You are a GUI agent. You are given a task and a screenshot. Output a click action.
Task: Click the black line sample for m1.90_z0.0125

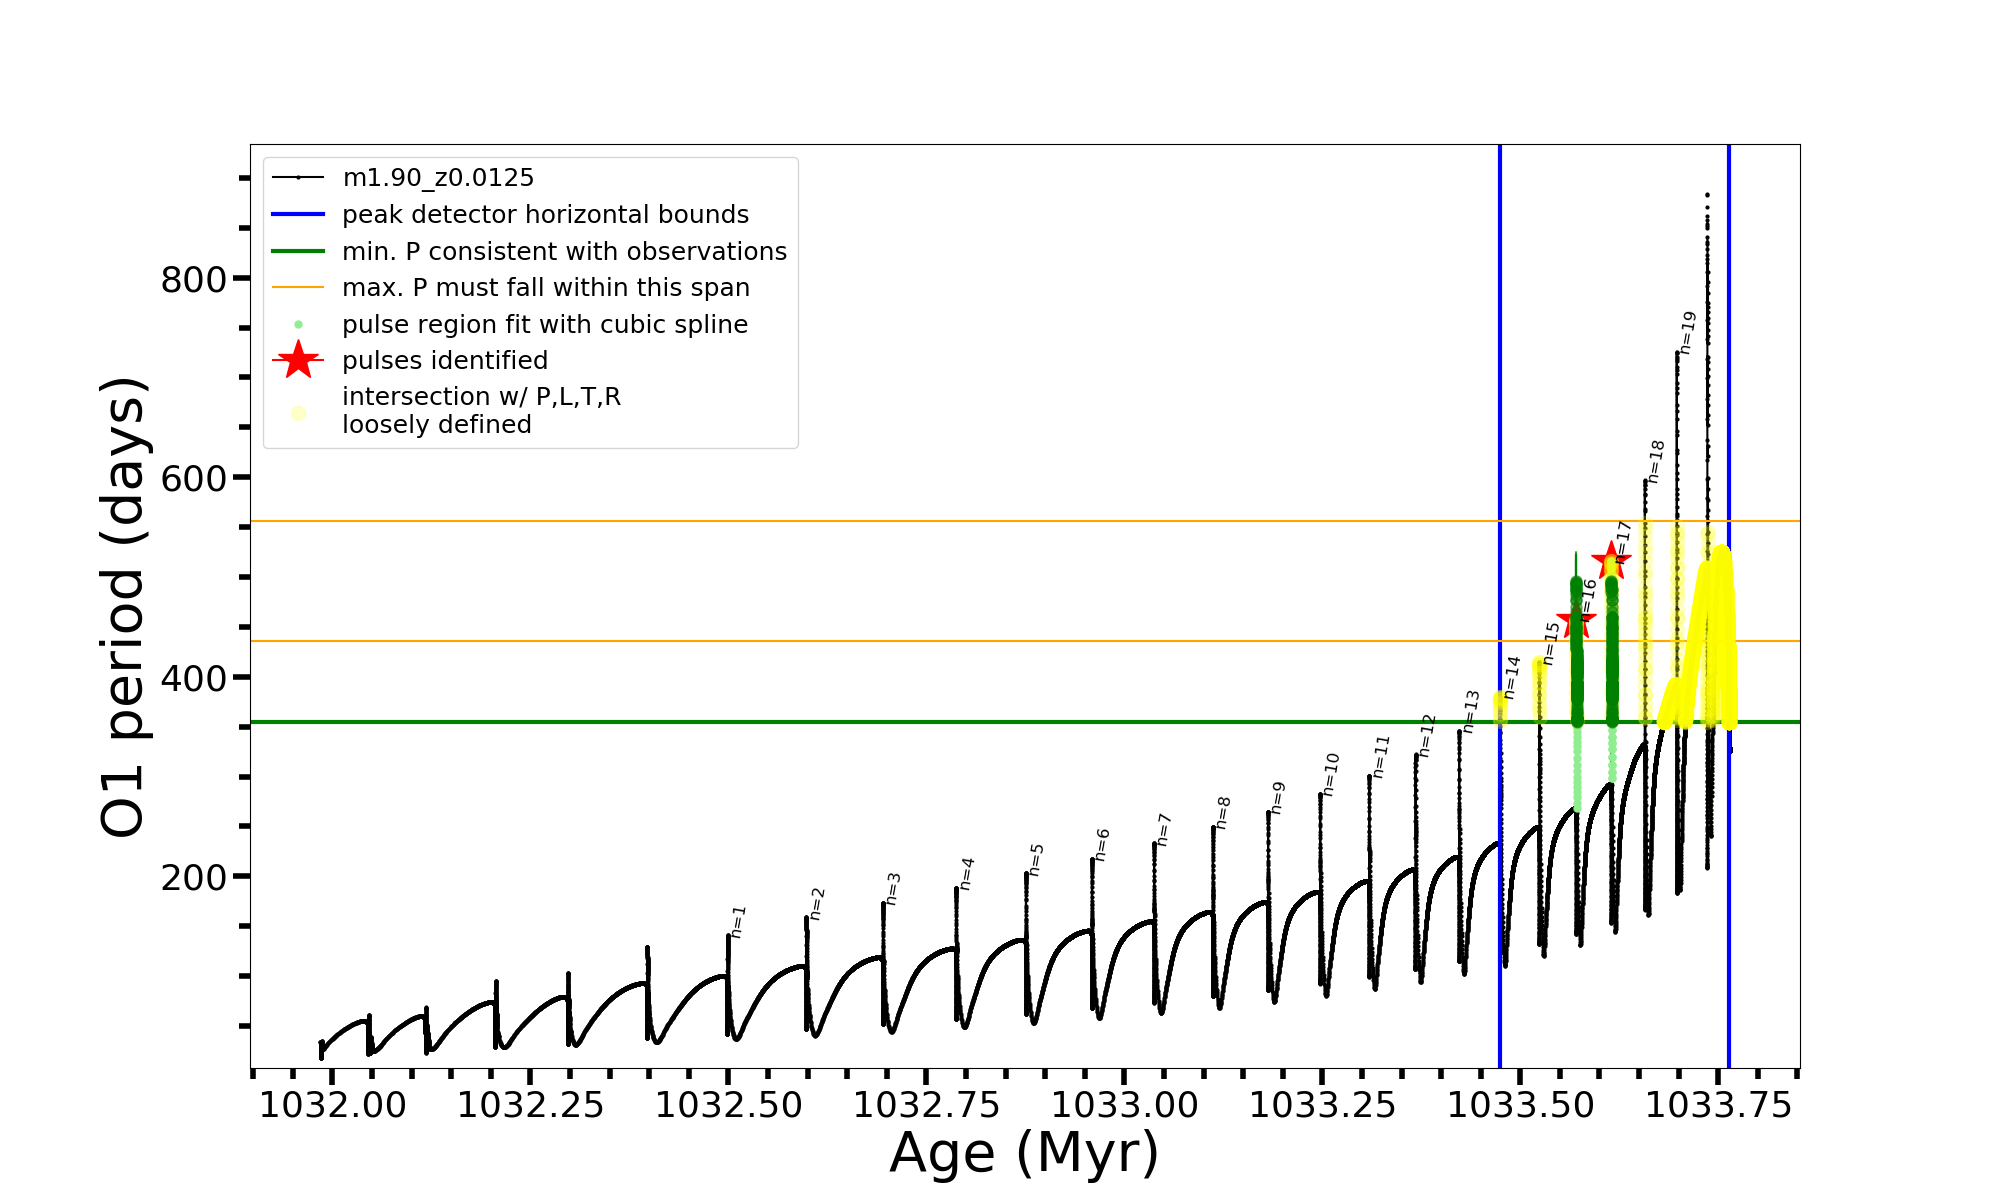click(x=298, y=178)
